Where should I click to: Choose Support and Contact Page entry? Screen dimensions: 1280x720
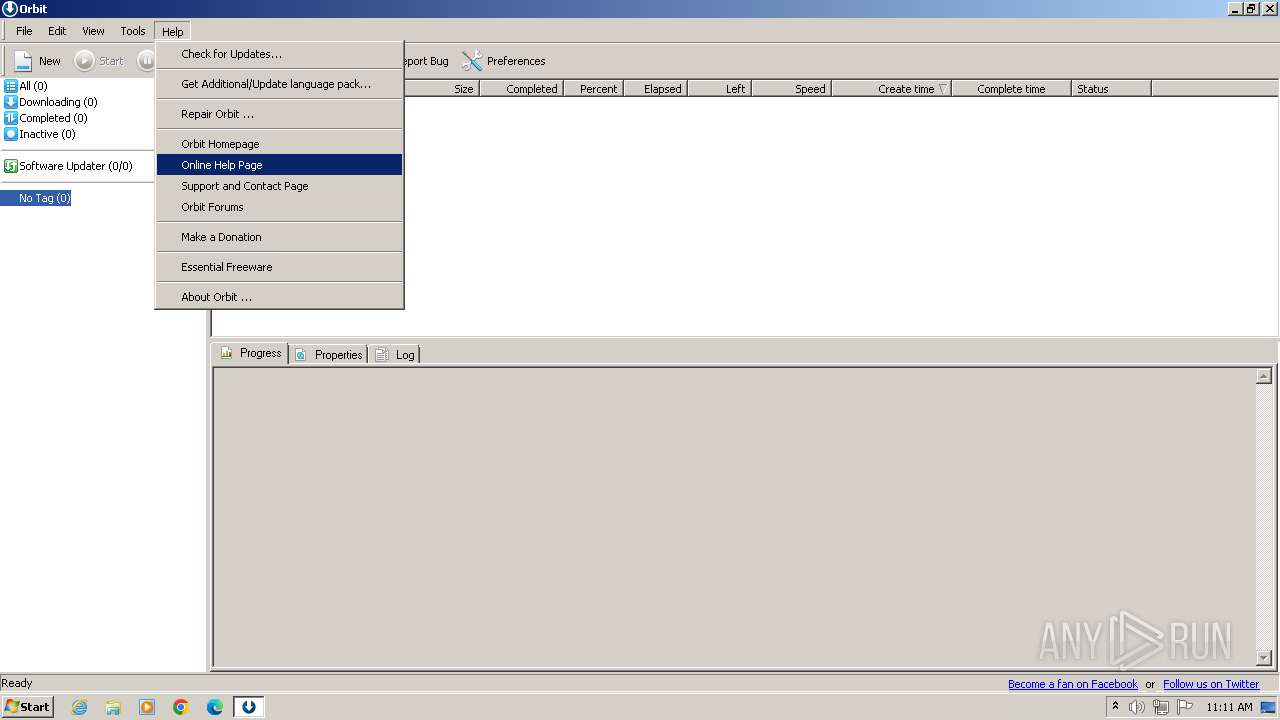tap(279, 186)
